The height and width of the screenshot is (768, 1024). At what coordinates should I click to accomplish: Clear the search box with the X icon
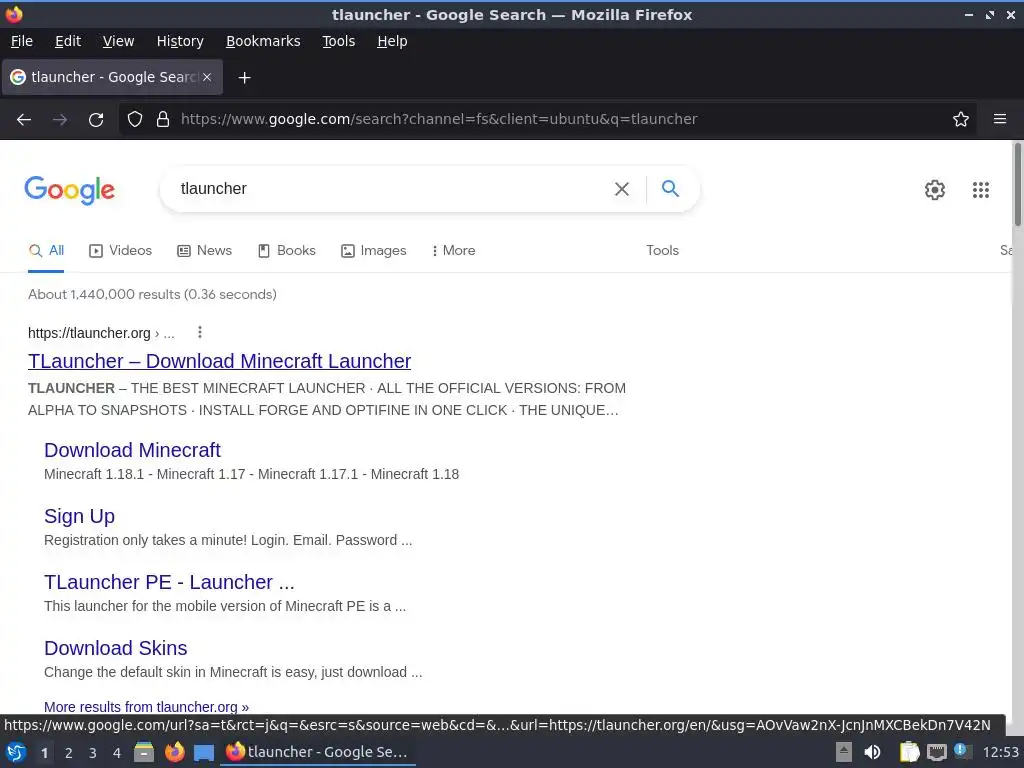(x=622, y=189)
